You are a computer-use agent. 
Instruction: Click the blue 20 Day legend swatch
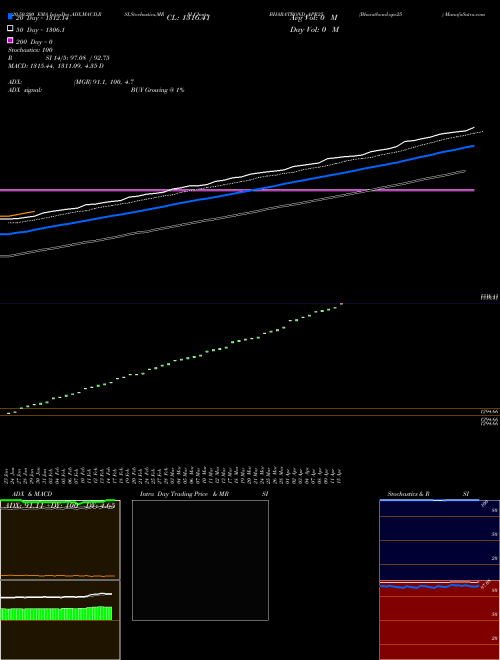(10, 17)
